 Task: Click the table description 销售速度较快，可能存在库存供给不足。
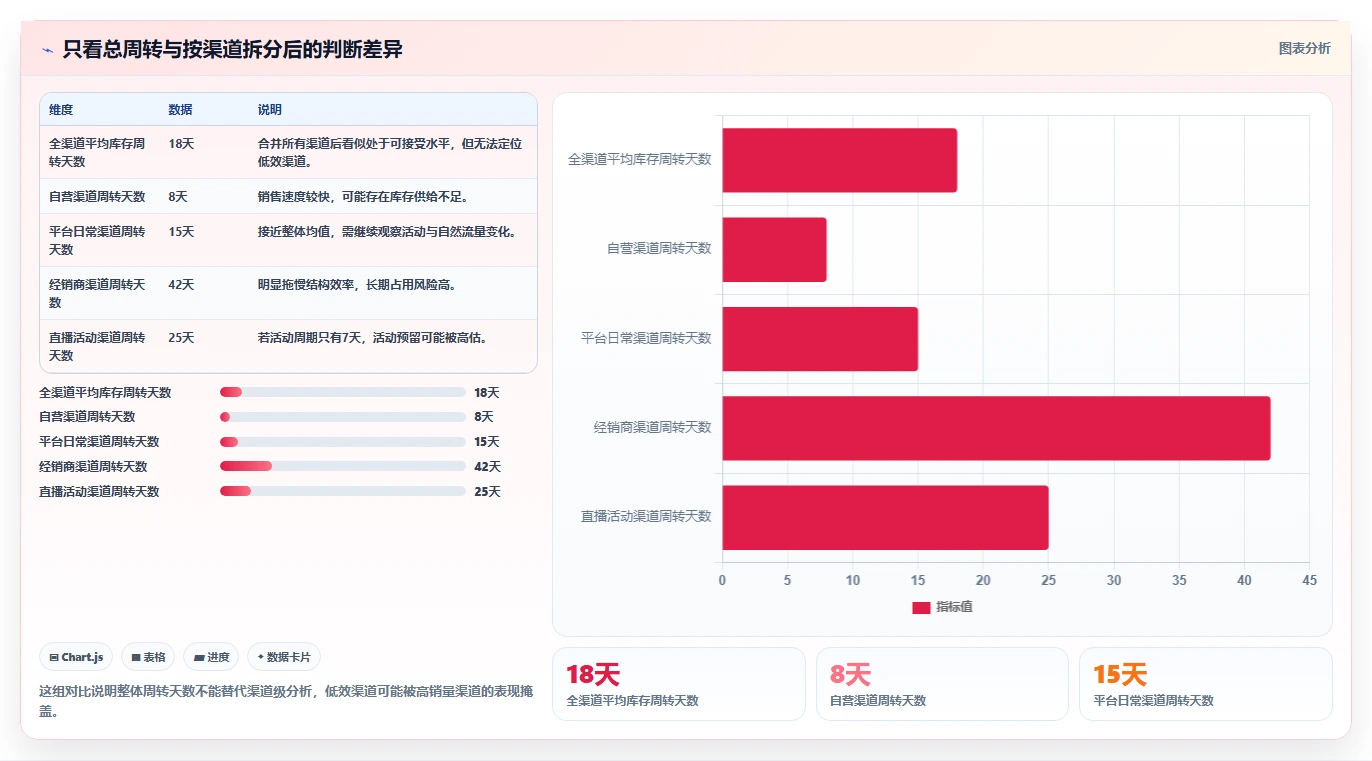click(x=363, y=197)
